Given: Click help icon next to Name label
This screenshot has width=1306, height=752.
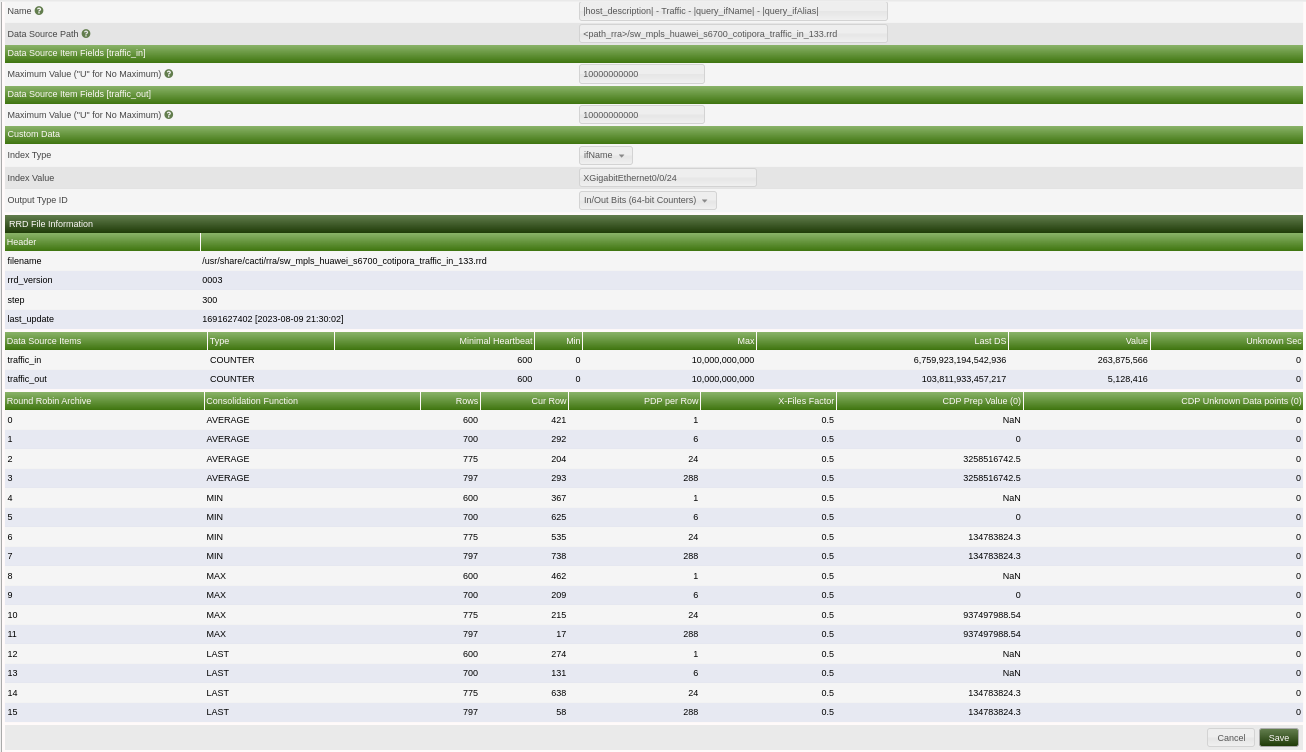Looking at the screenshot, I should point(39,10).
